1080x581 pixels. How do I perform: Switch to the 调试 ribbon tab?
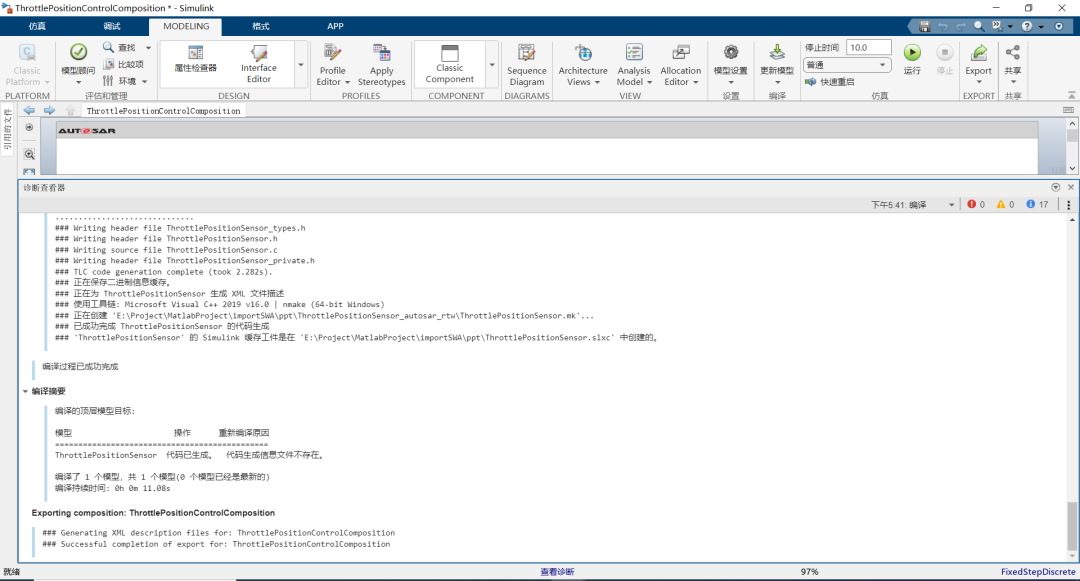point(111,26)
